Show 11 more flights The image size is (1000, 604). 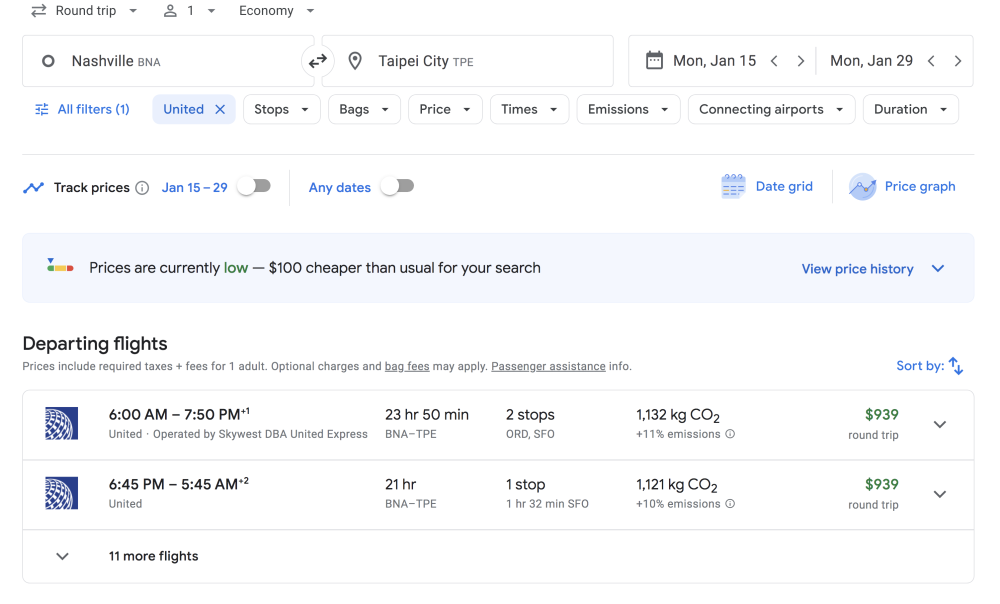(153, 556)
